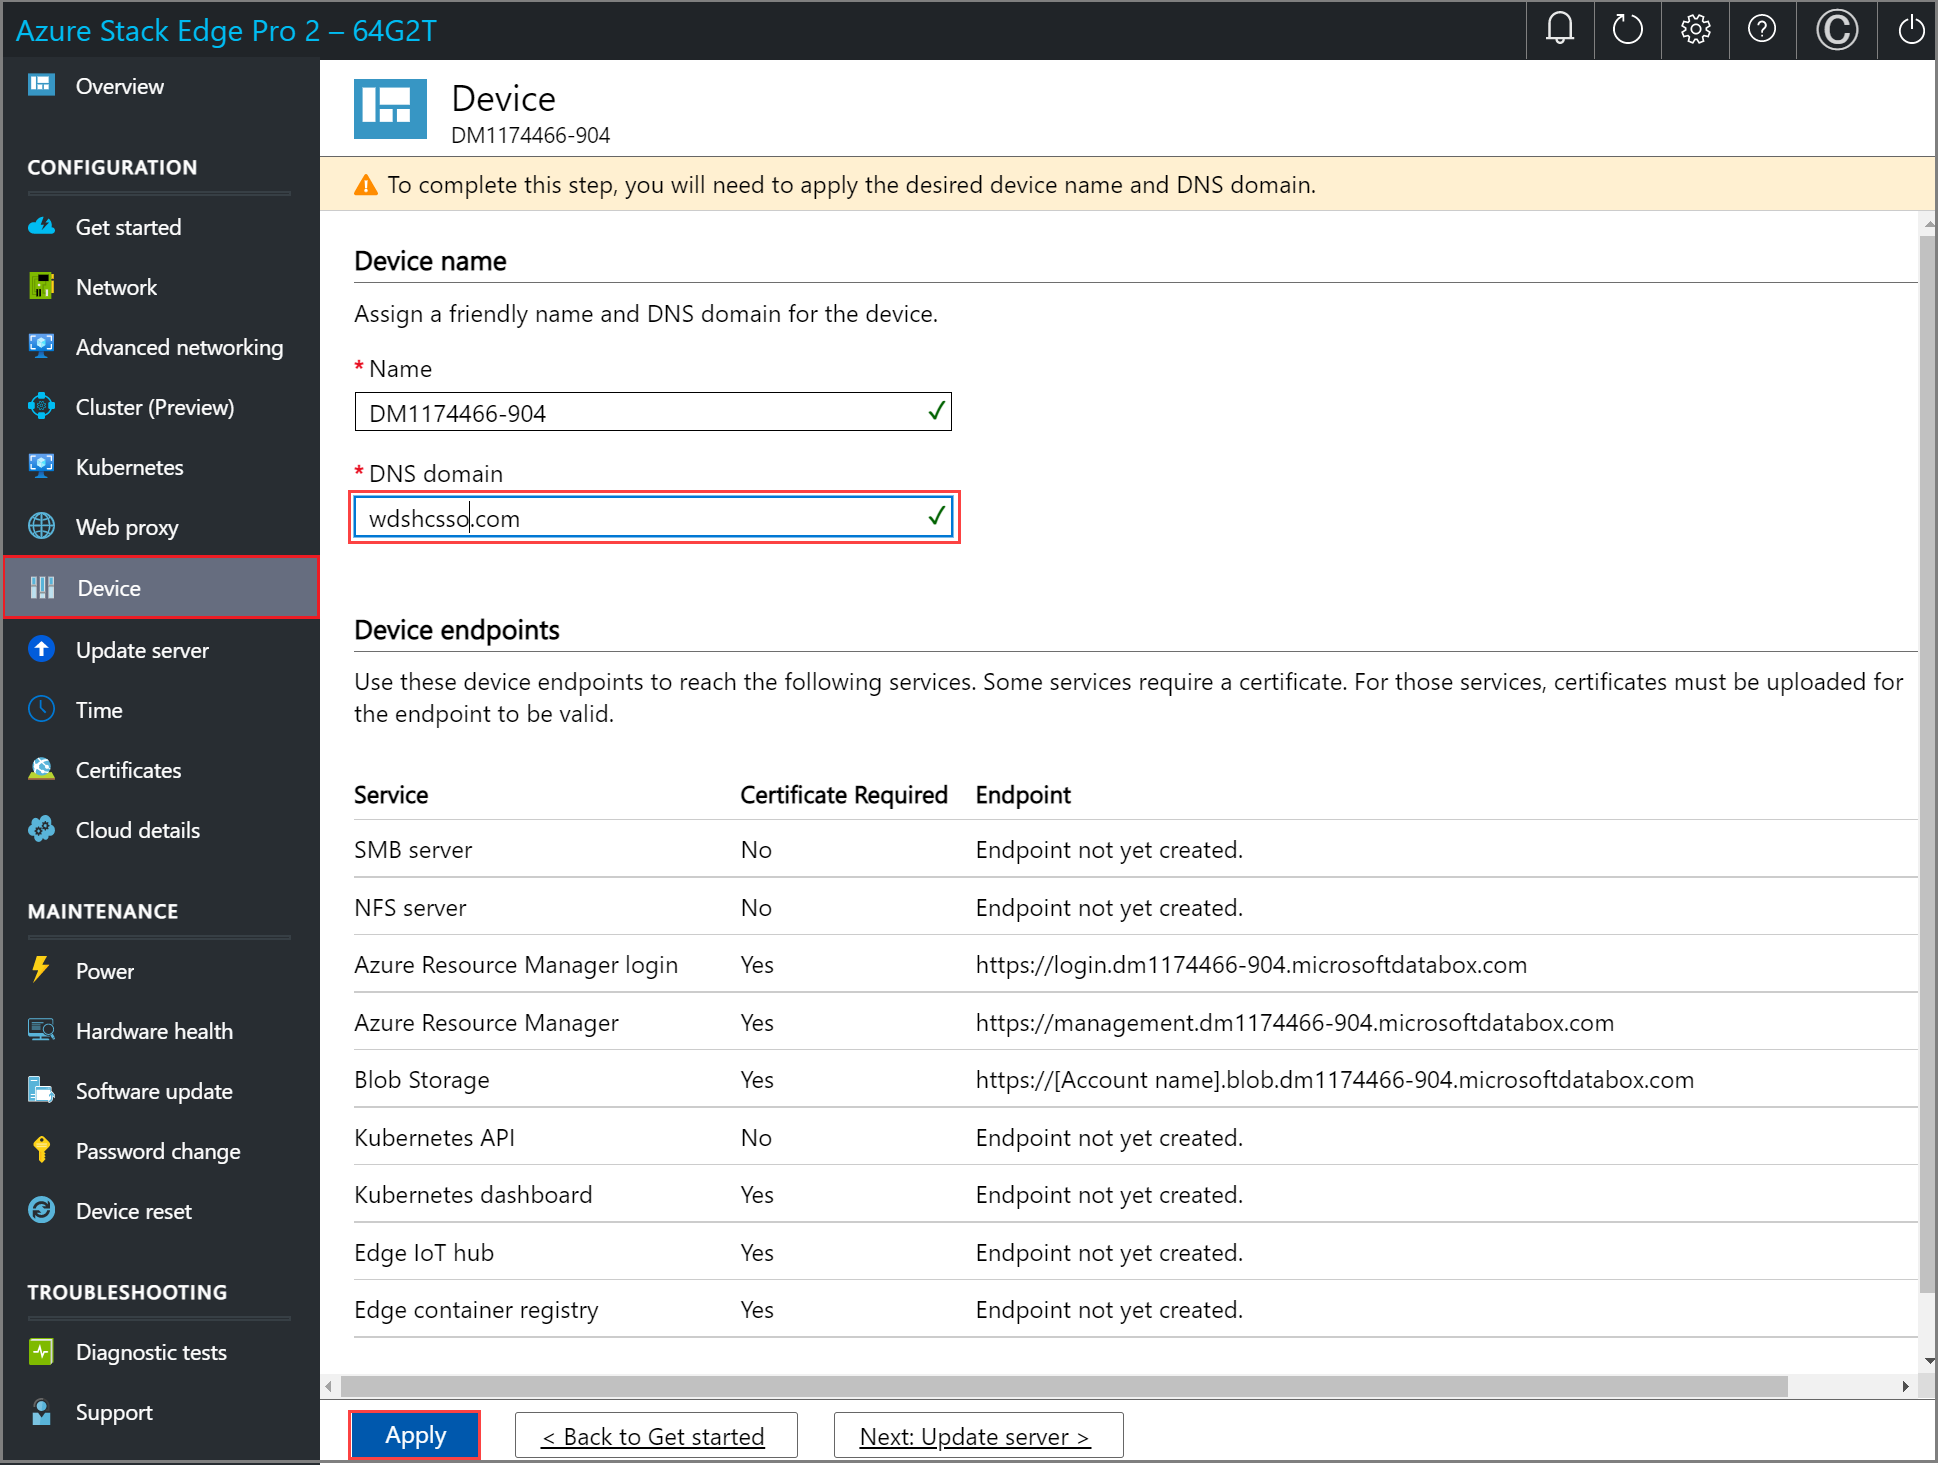Click the Hardware health icon
Viewport: 1938px width, 1465px height.
[x=42, y=1030]
